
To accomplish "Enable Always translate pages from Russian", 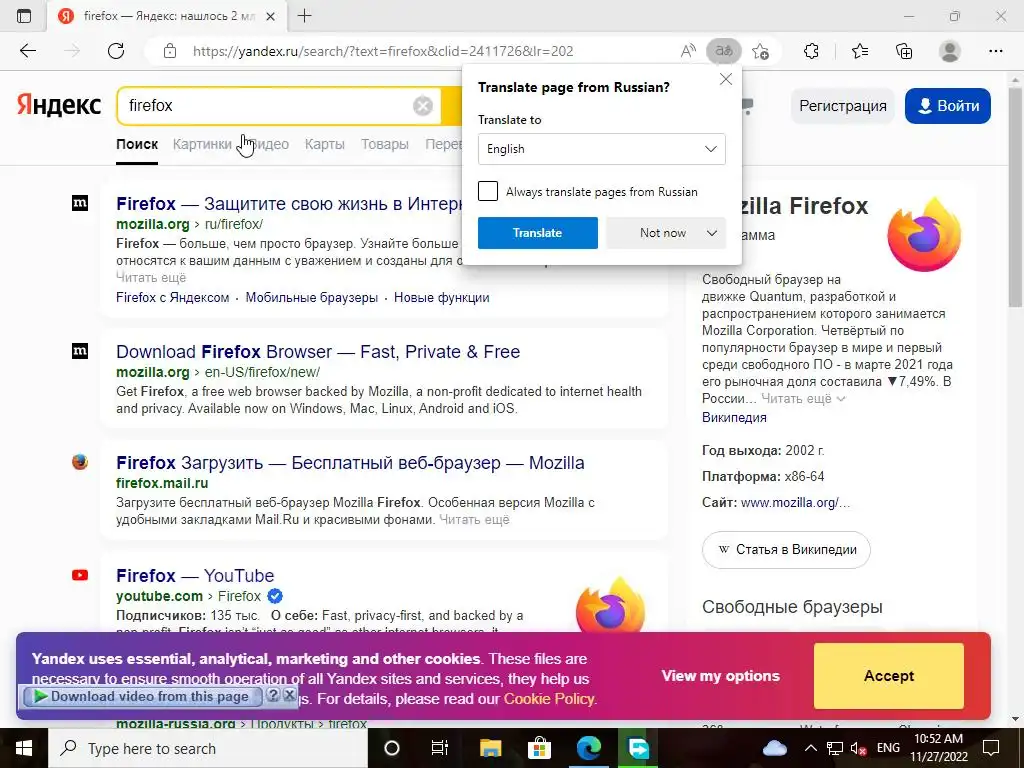I will point(488,191).
